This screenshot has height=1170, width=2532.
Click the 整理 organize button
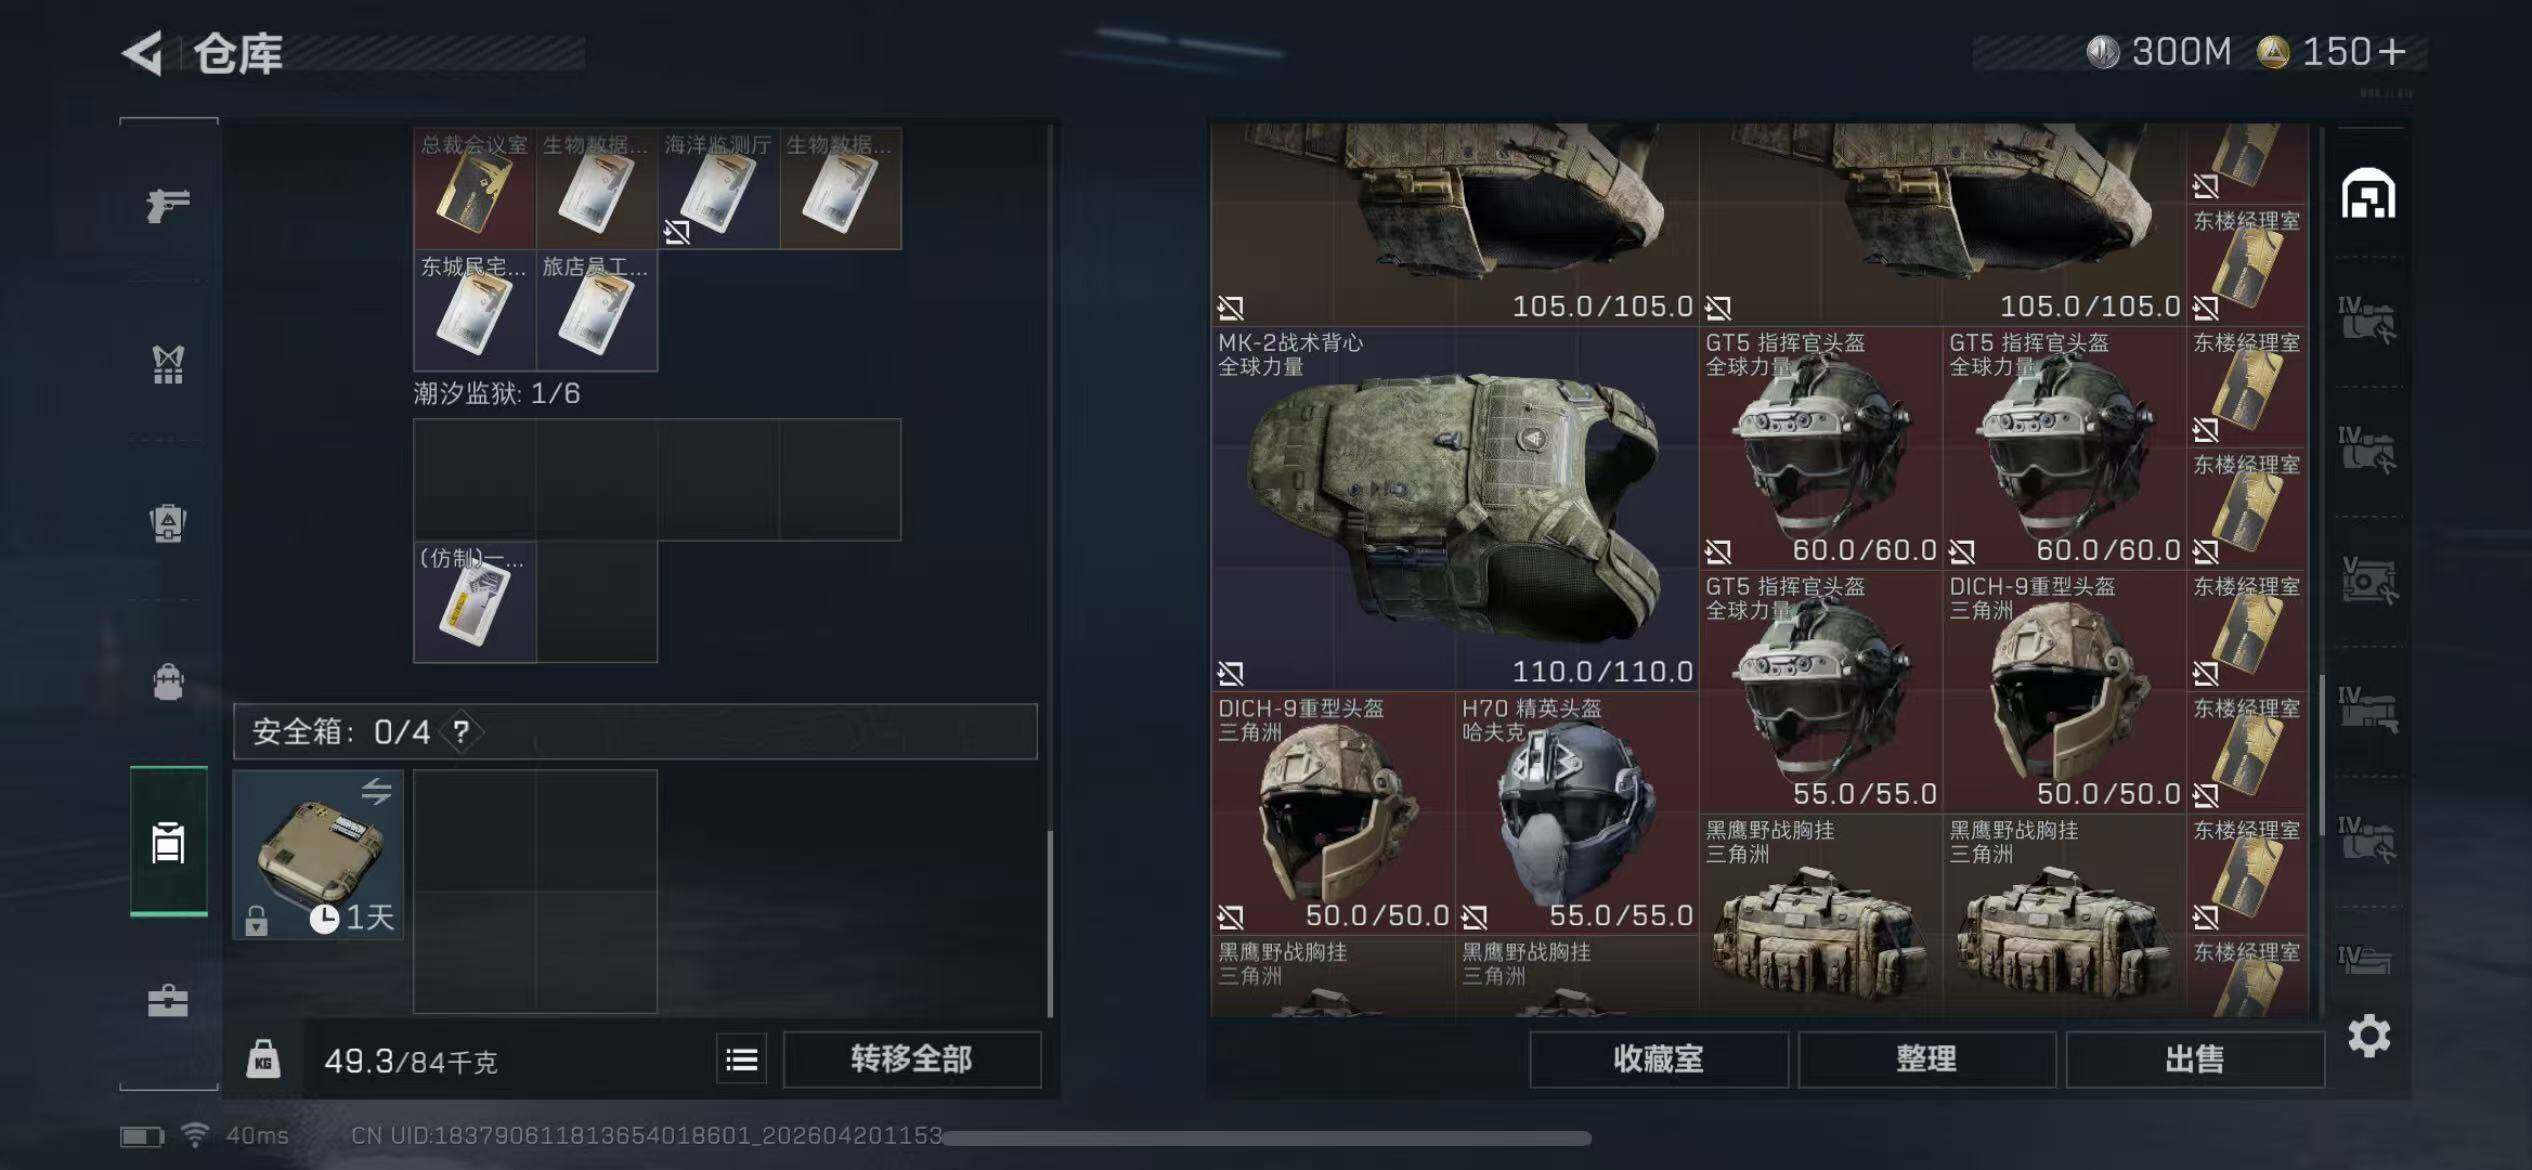(x=1926, y=1059)
